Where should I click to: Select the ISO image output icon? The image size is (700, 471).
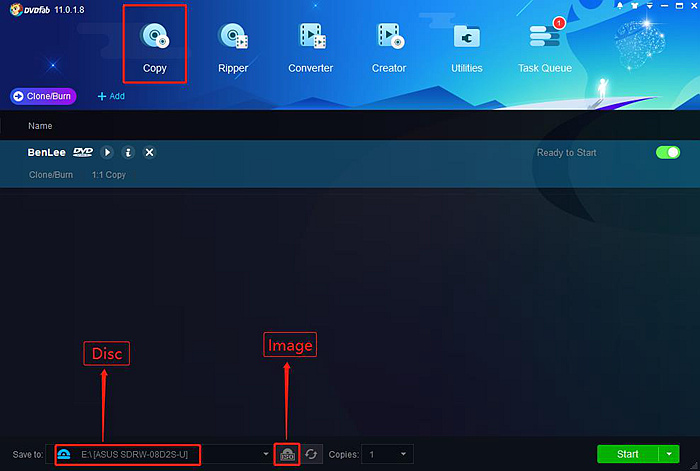coord(287,454)
